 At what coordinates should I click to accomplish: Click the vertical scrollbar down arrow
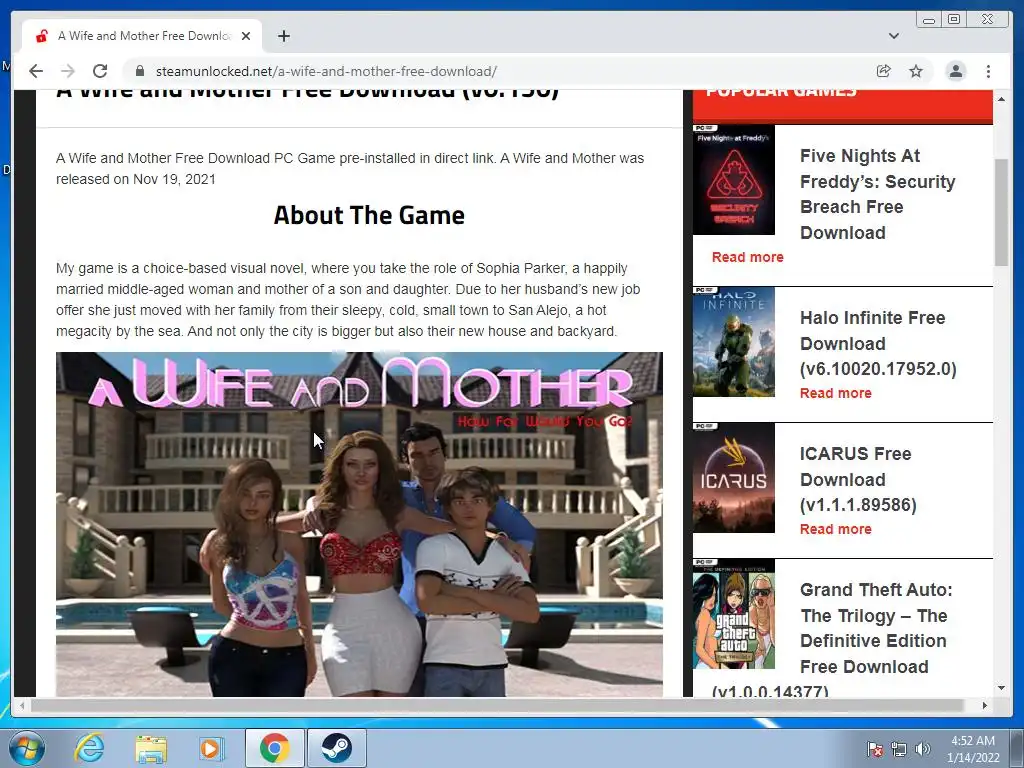point(1001,688)
